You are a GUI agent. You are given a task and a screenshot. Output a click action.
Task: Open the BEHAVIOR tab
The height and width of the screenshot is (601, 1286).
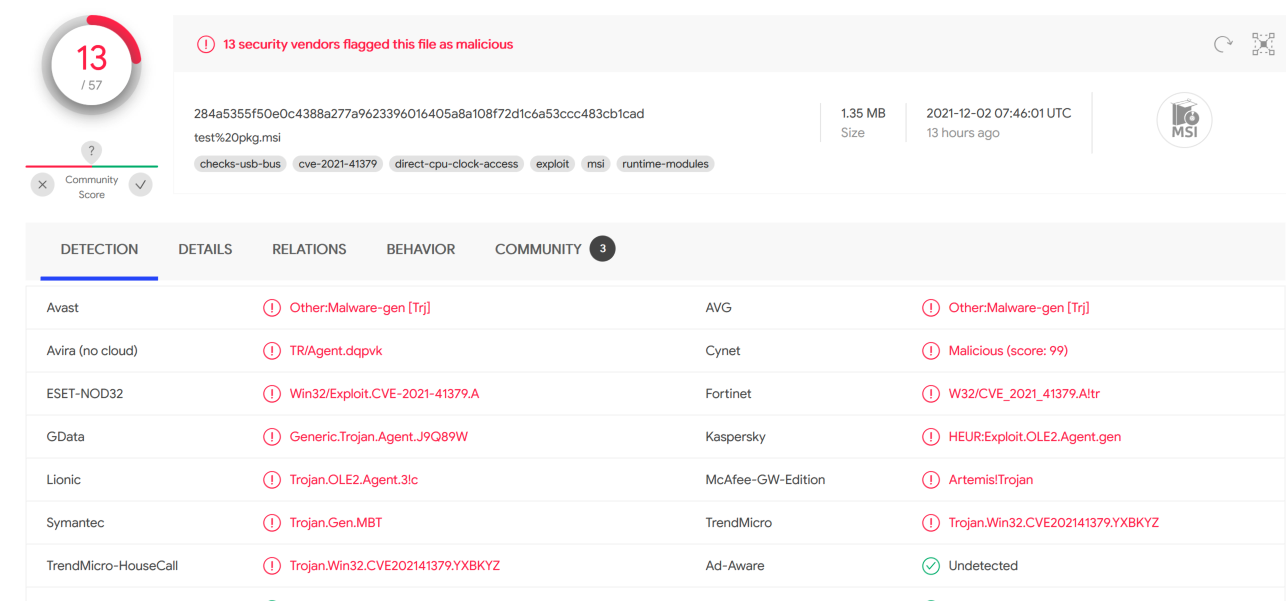(x=421, y=249)
